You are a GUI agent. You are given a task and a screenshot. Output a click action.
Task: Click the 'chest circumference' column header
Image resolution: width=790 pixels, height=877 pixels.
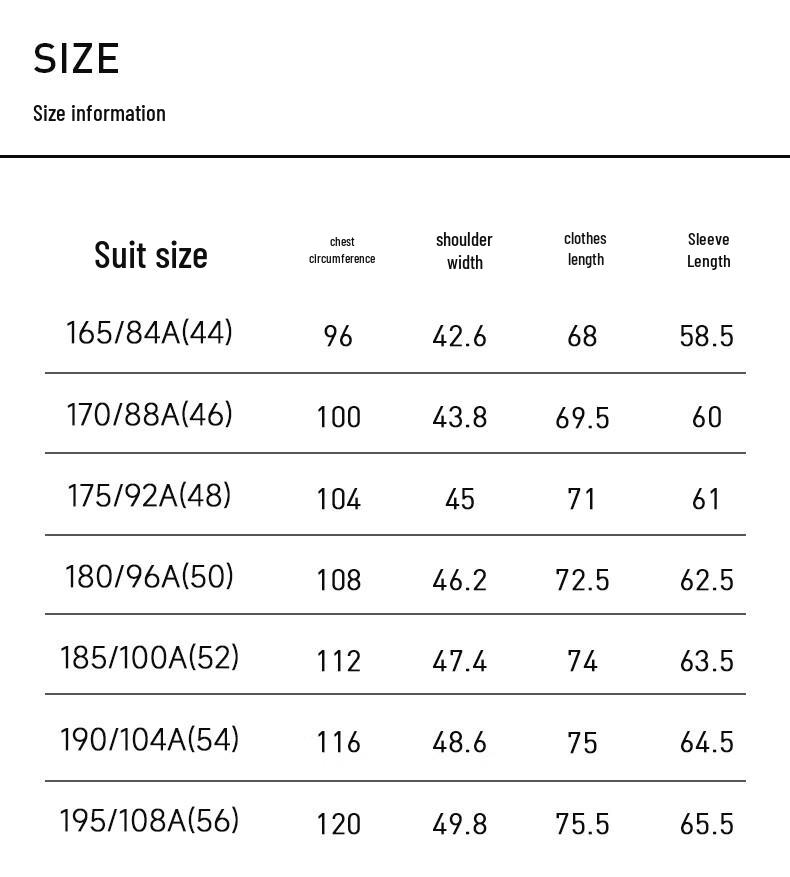point(342,250)
